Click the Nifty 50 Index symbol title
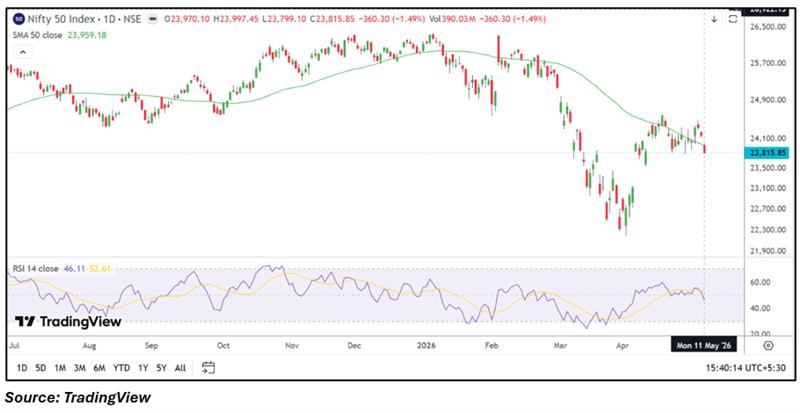800x413 pixels. 60,19
